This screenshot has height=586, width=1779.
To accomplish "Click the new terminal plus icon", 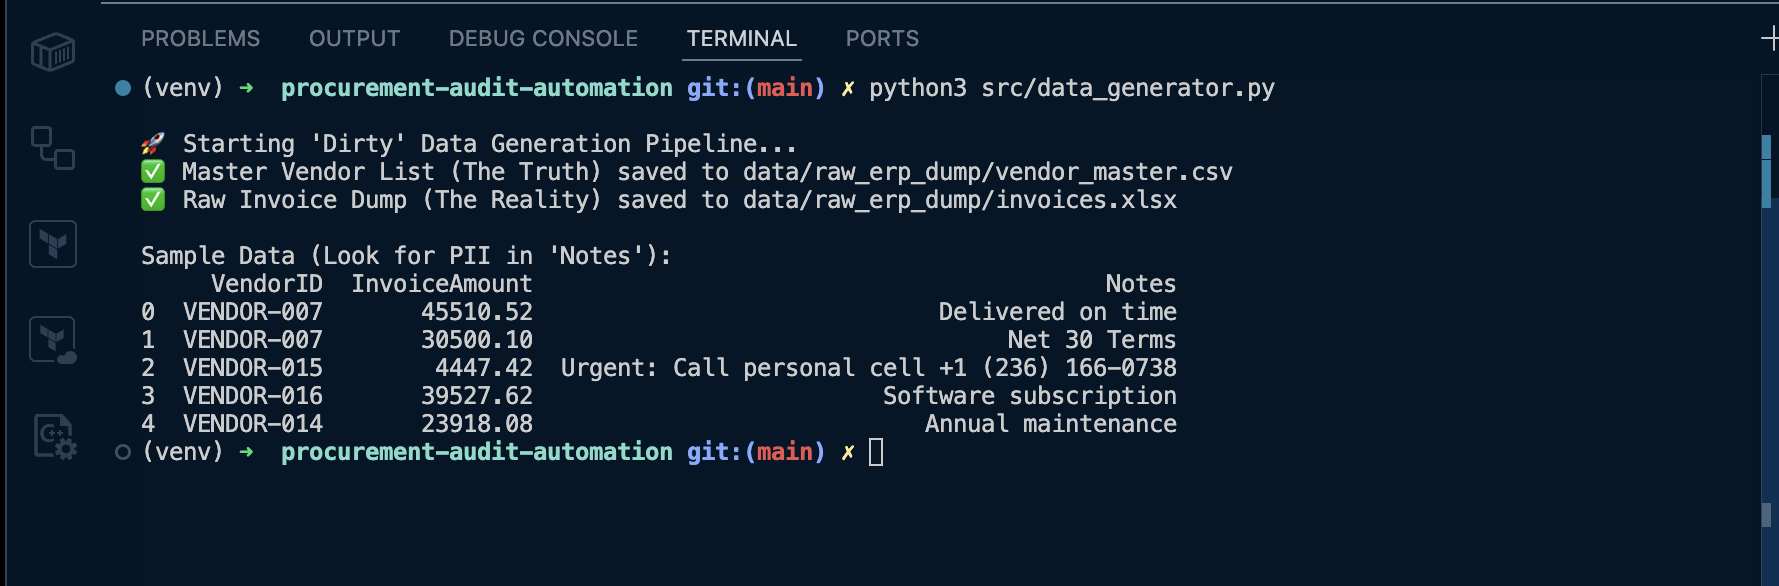I will 1769,38.
